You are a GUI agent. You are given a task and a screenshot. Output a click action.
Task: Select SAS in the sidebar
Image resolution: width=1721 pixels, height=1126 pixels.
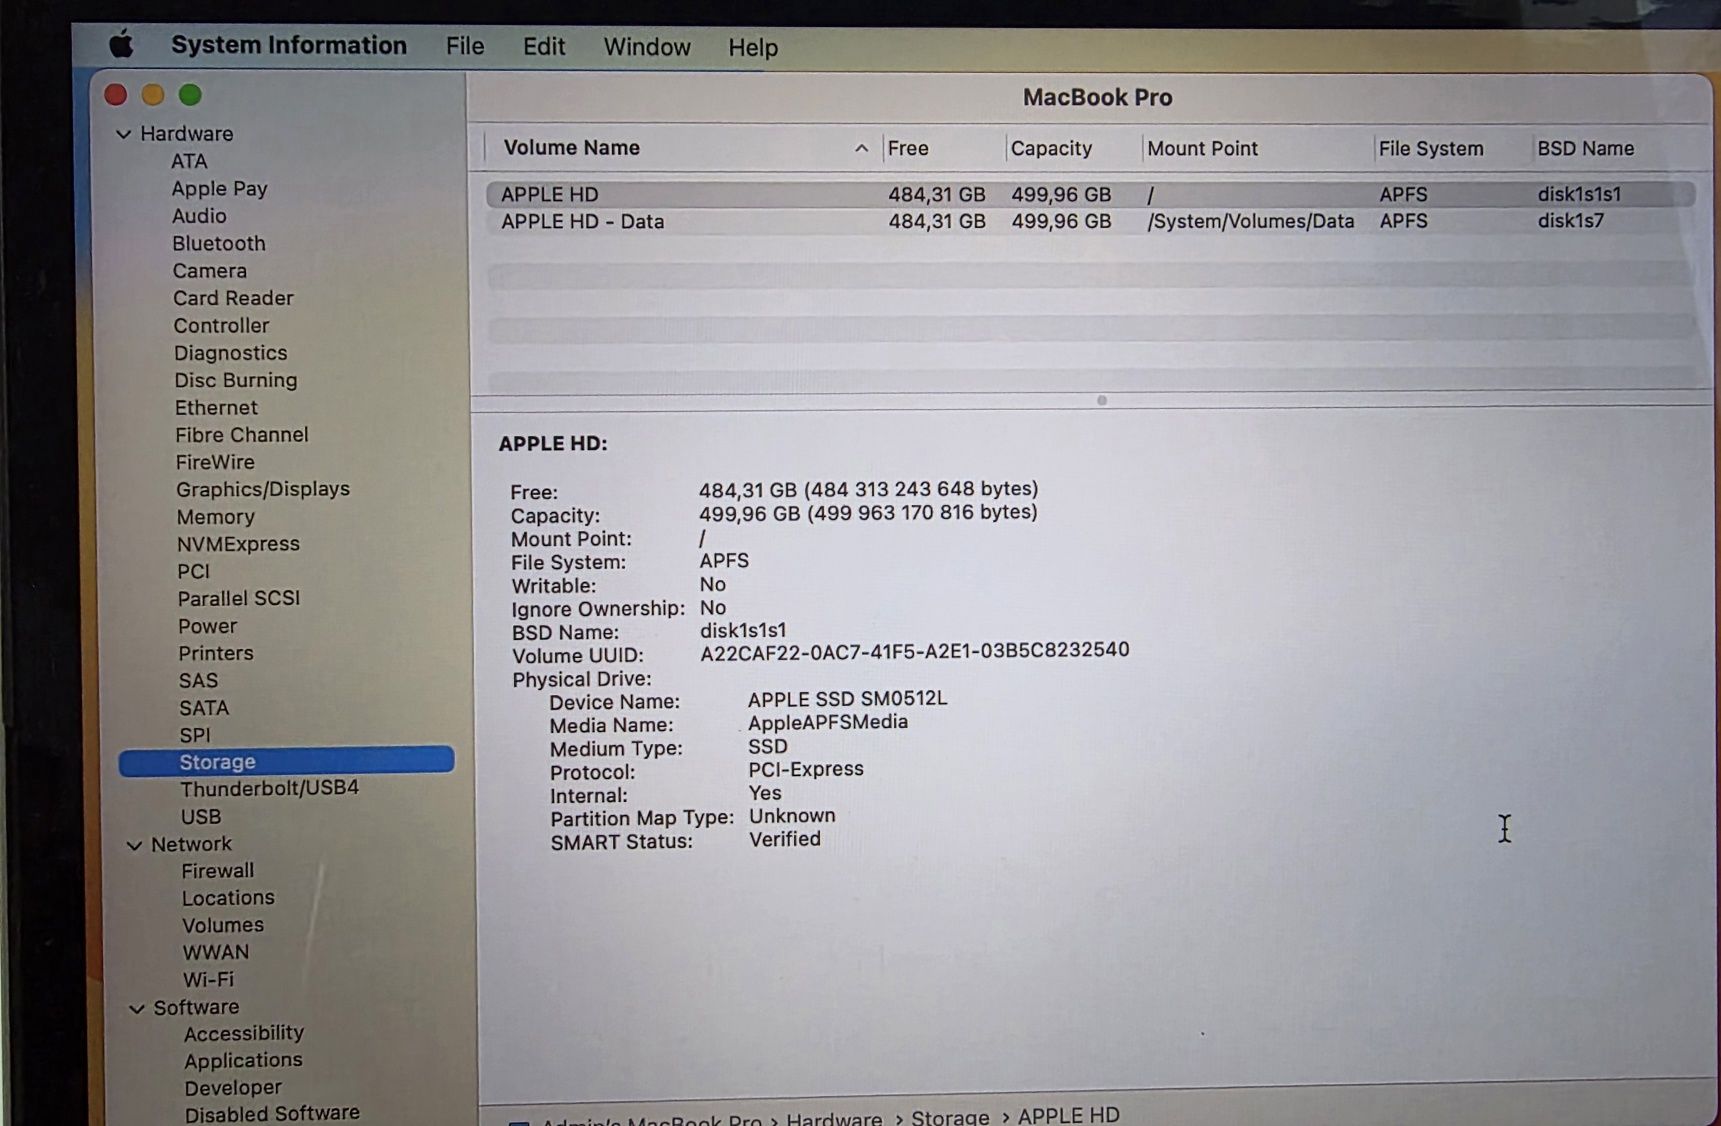coord(198,680)
